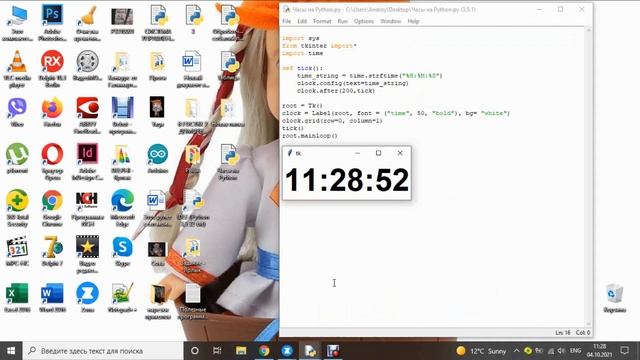
Task: Click the volume speaker tray icon
Action: click(x=562, y=351)
